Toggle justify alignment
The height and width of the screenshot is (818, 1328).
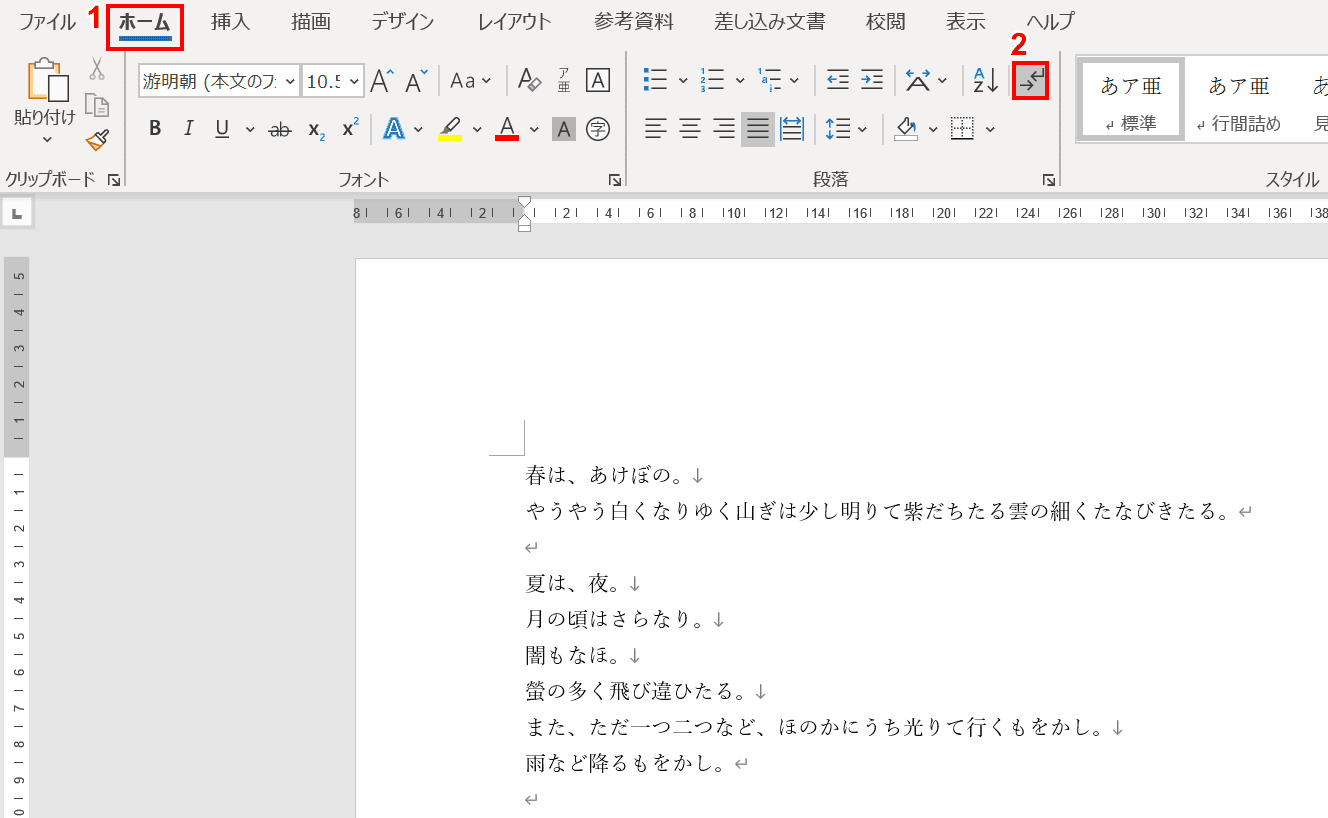758,129
